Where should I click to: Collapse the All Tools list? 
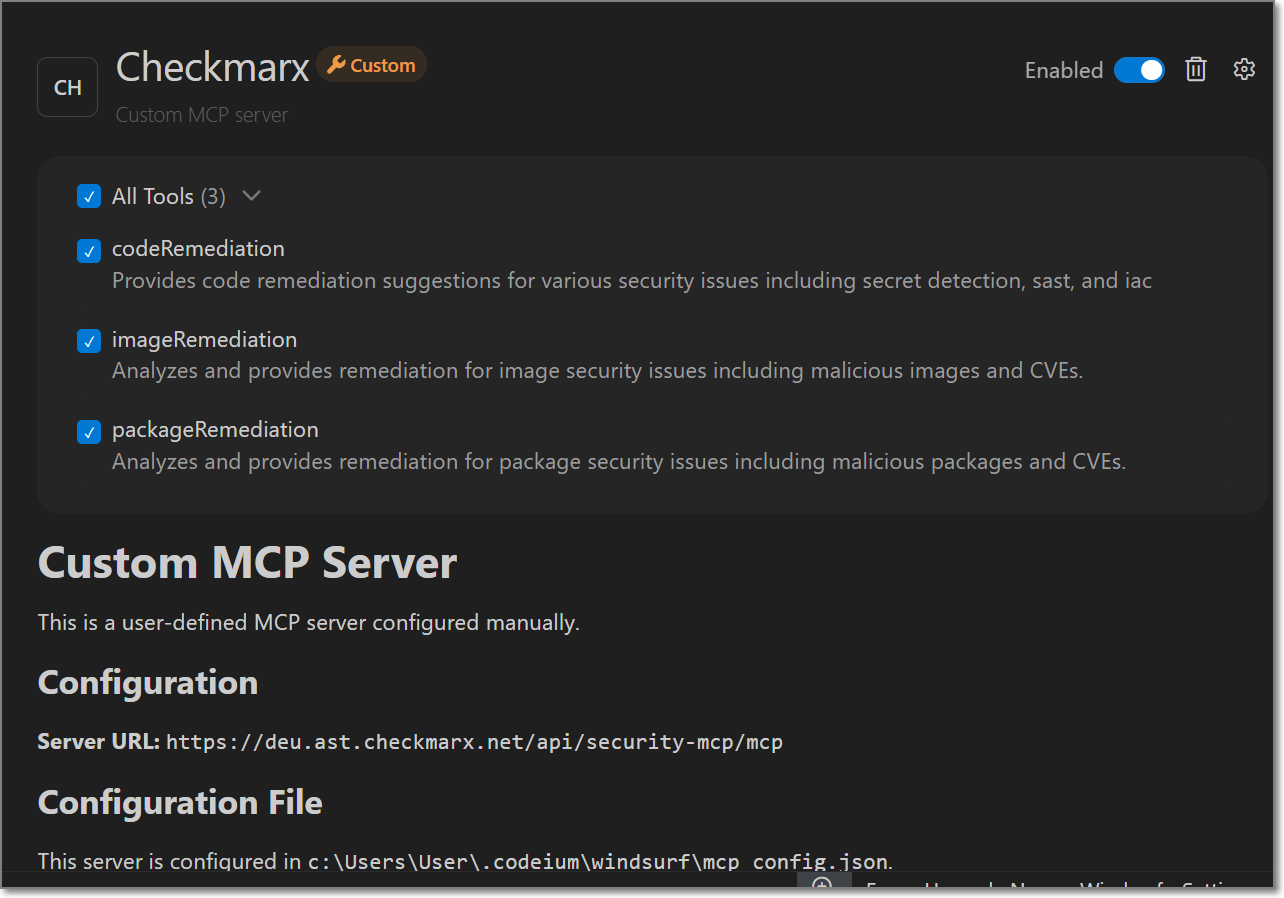point(251,196)
